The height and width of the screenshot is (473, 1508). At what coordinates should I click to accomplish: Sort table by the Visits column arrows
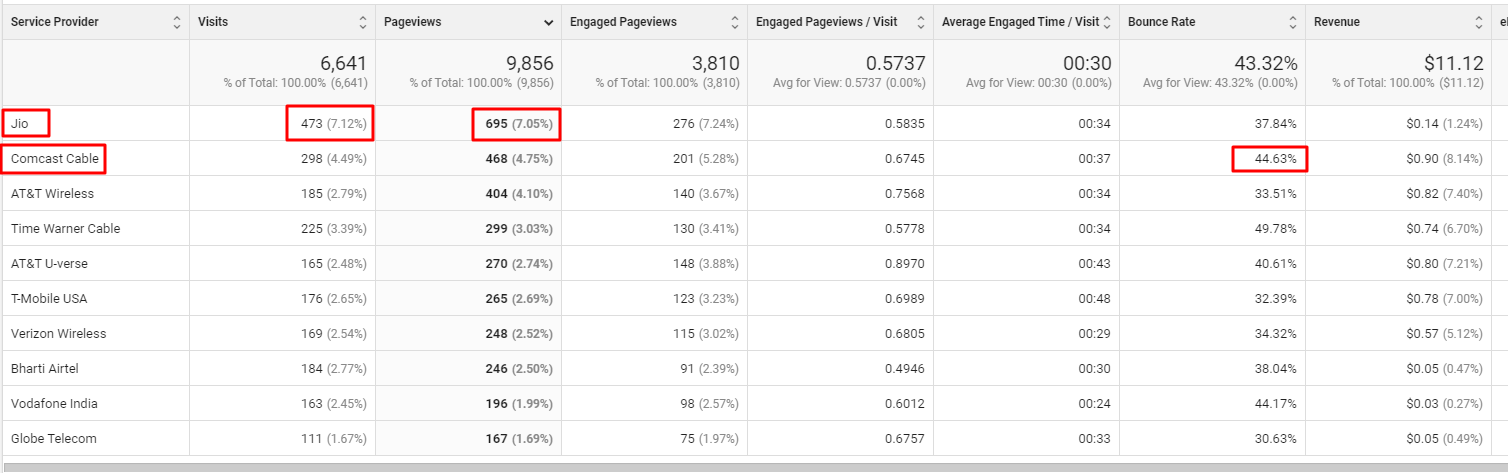[x=363, y=22]
